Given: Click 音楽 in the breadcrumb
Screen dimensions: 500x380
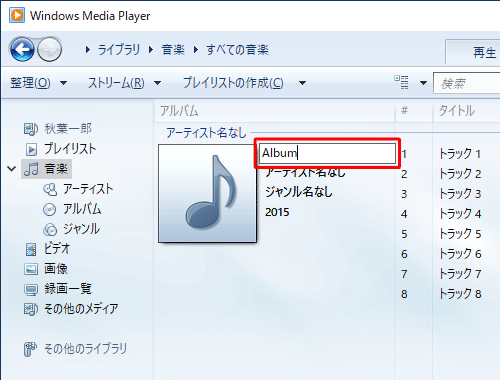Looking at the screenshot, I should pos(173,50).
